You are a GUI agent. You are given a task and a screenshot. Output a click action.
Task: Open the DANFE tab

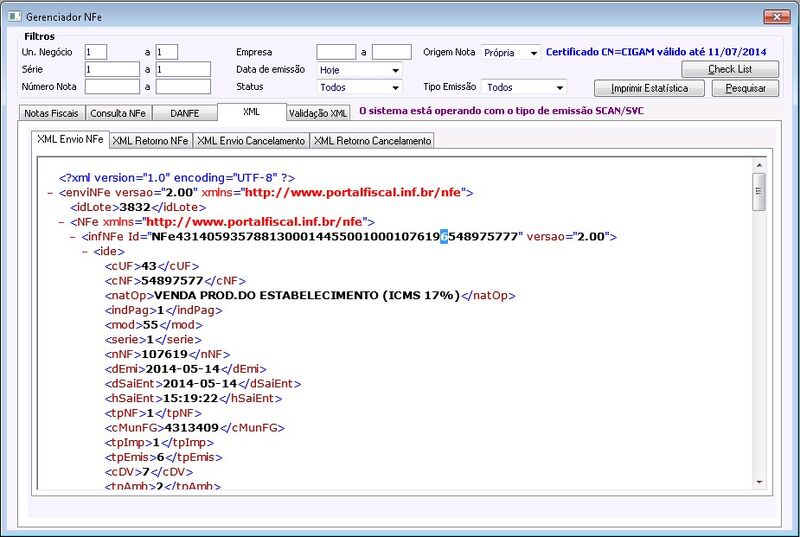point(185,113)
